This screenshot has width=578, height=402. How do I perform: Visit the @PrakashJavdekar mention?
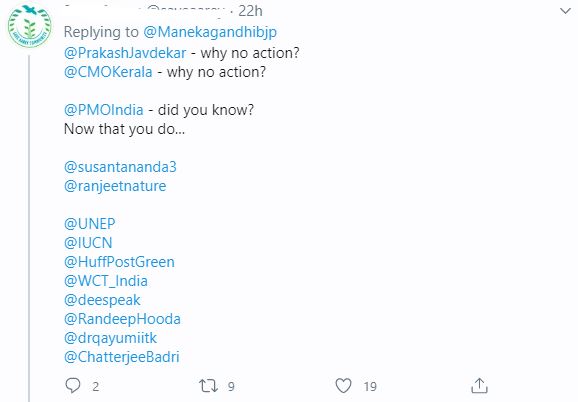pos(125,53)
